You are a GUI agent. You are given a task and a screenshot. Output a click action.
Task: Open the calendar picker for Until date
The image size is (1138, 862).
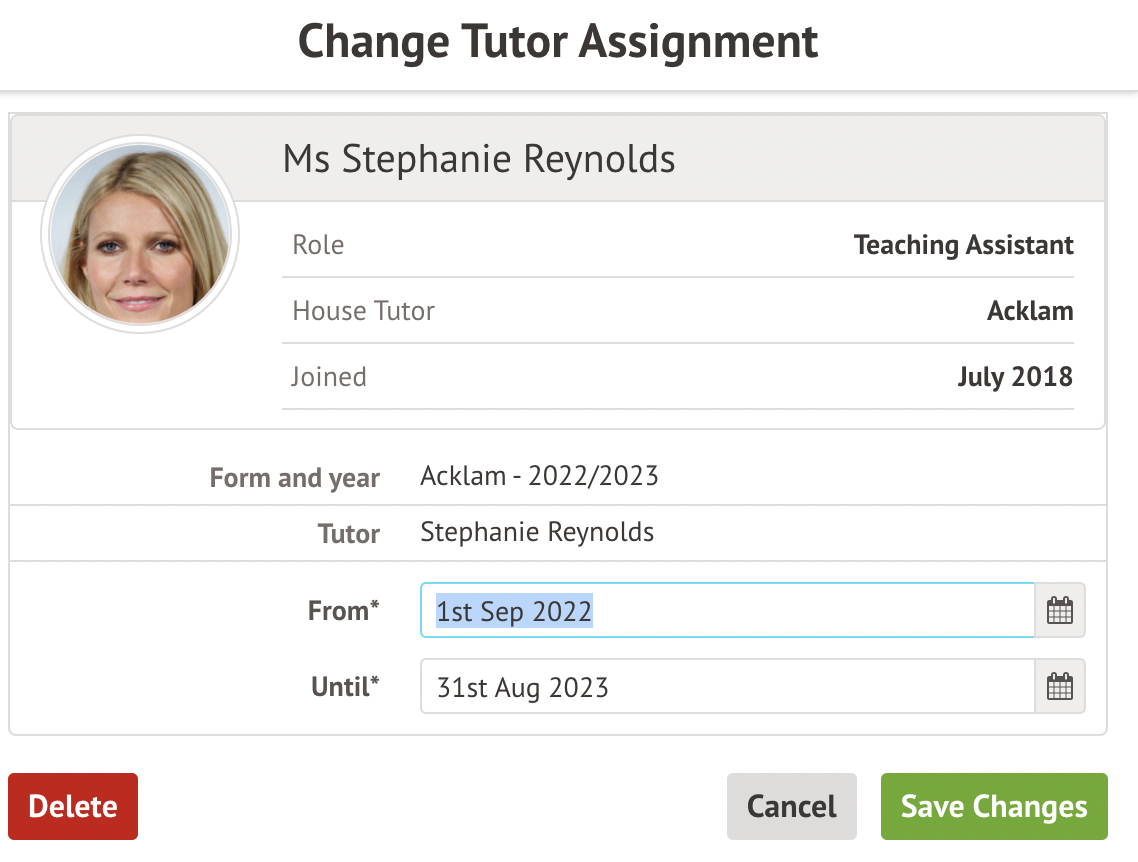1059,687
